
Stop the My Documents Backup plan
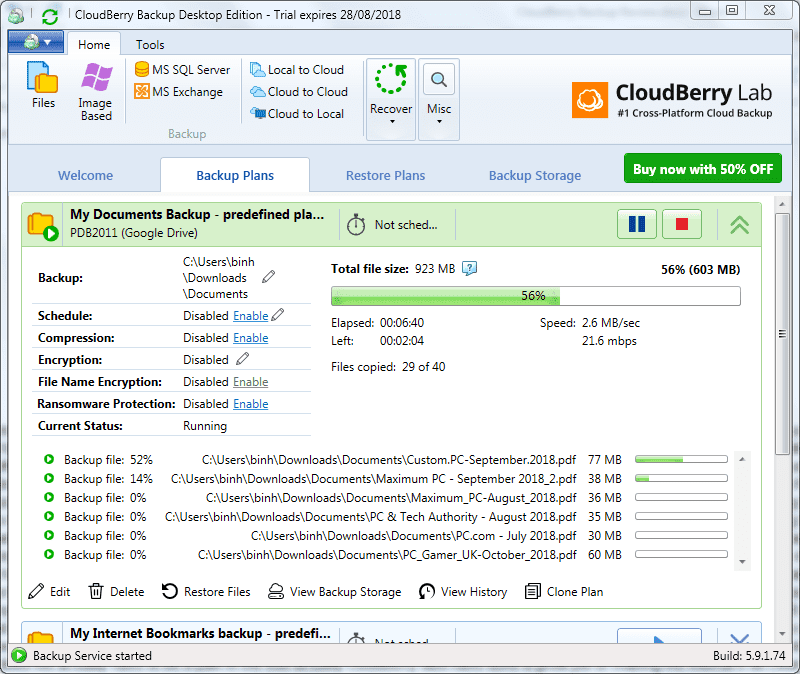coord(682,224)
